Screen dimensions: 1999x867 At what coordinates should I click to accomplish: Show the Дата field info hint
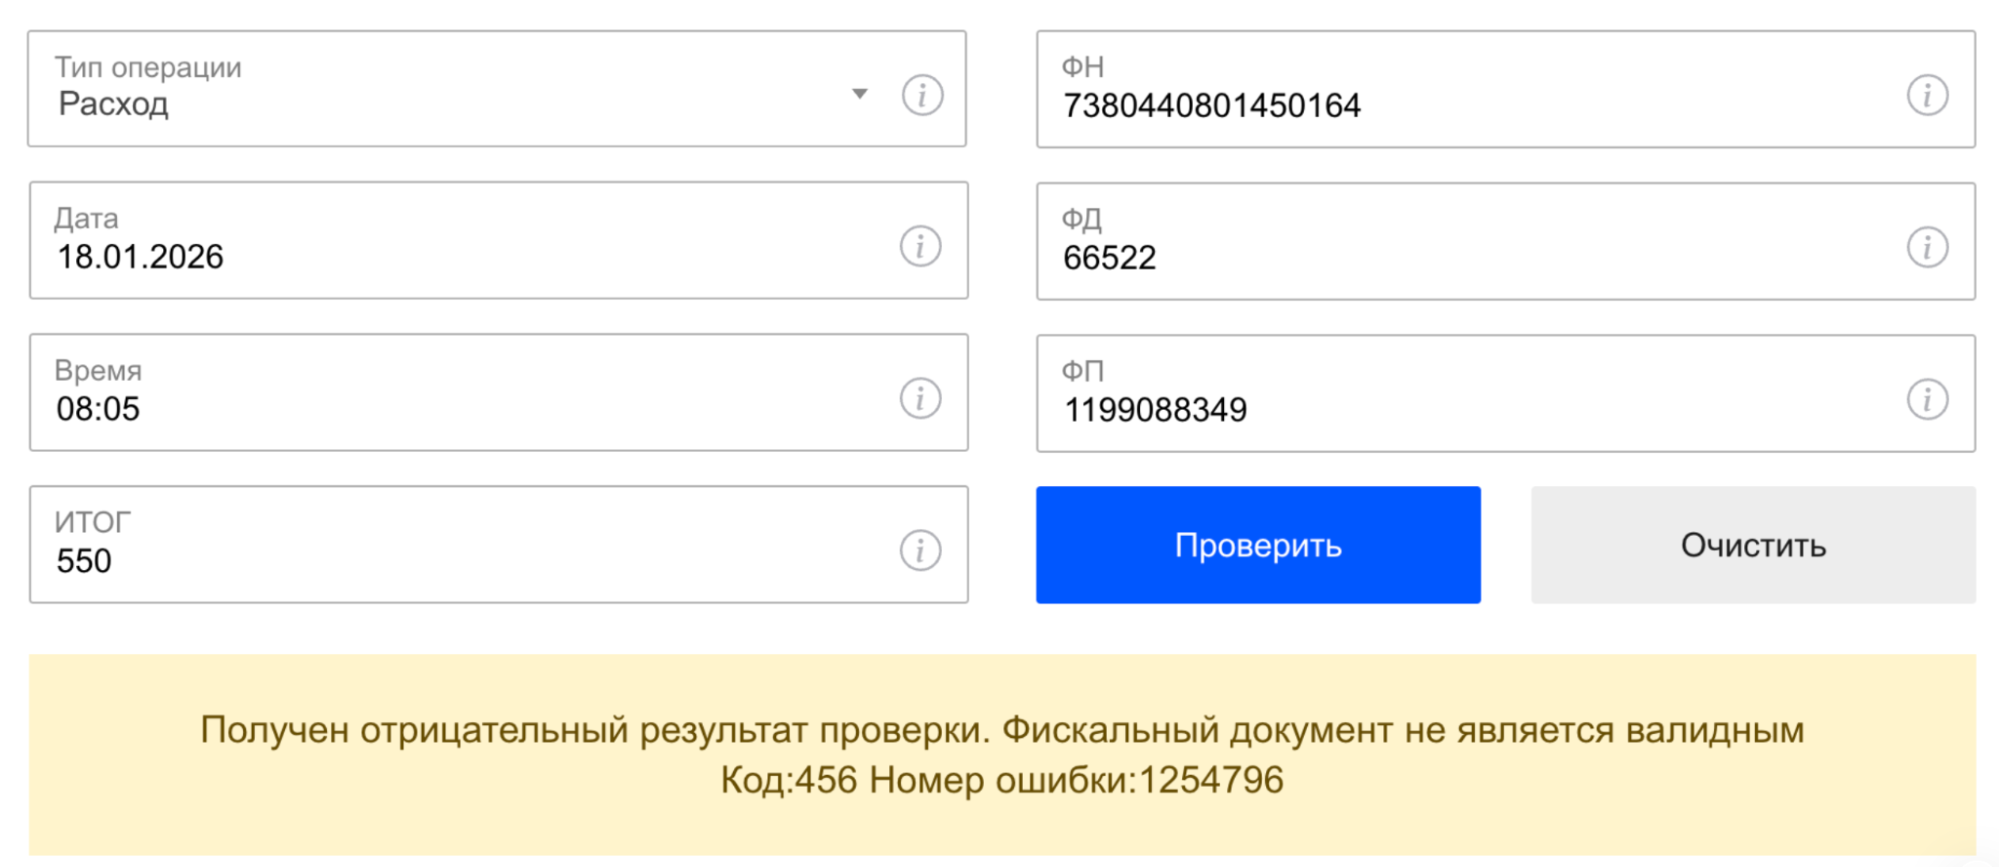pos(920,246)
